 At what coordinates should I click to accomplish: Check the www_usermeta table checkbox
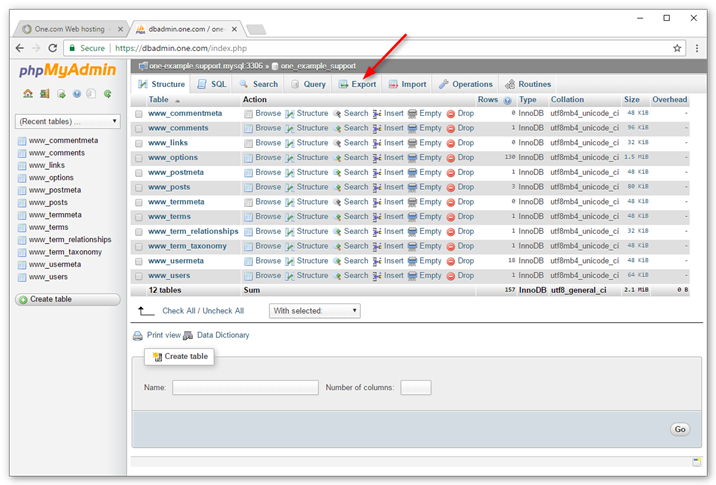pos(139,261)
